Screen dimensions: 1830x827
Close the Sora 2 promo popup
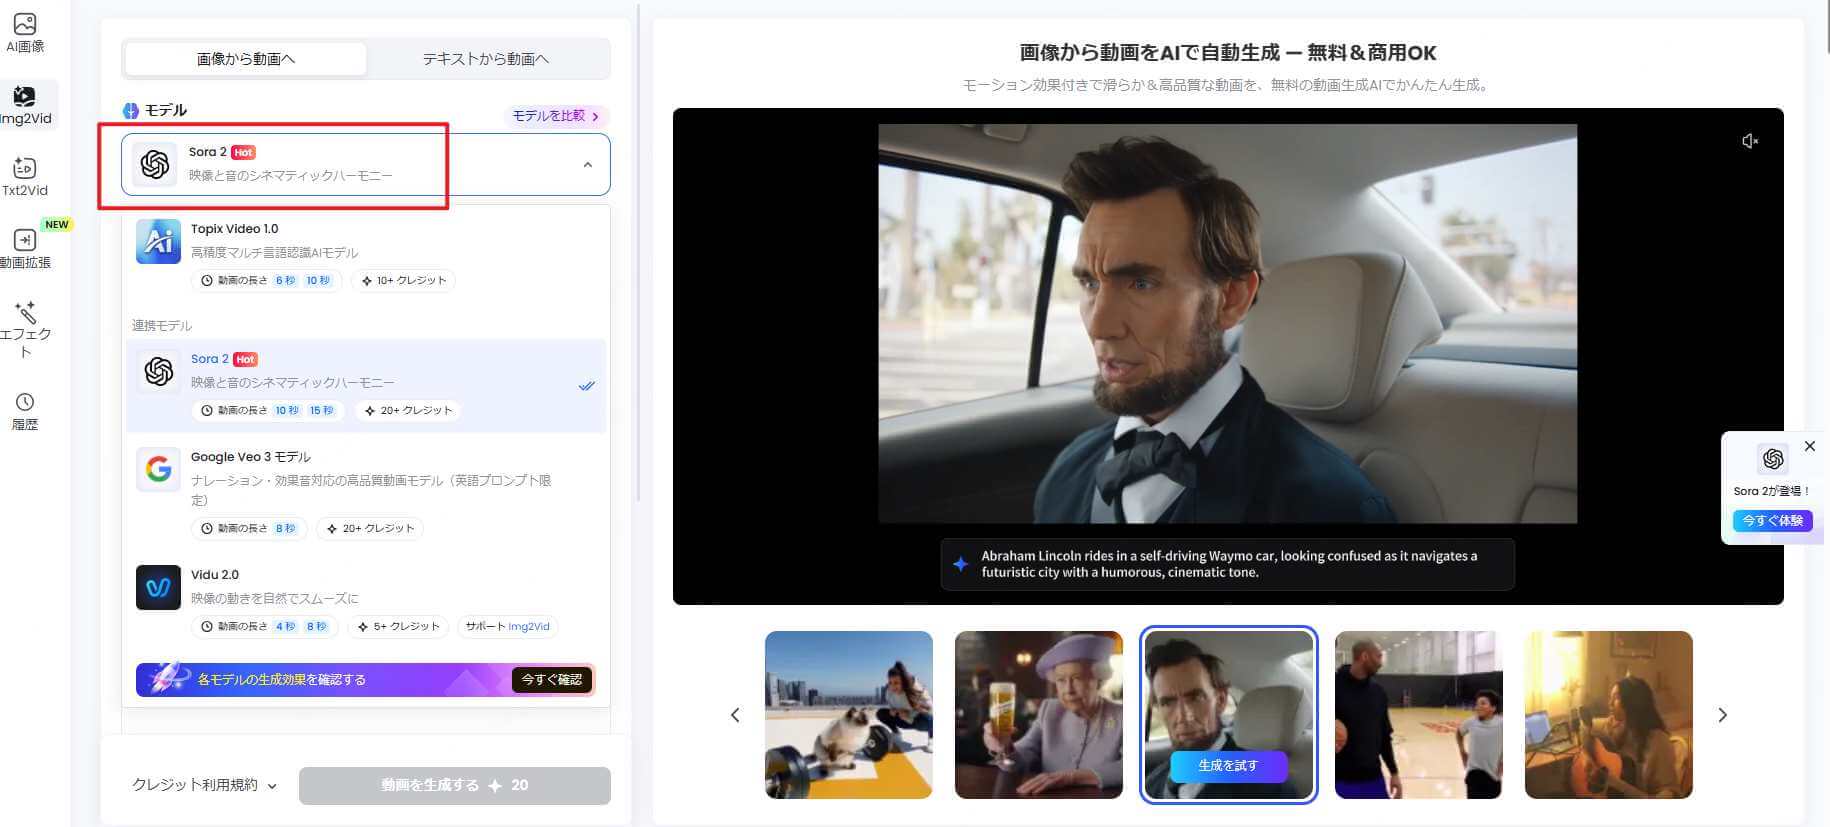1809,446
